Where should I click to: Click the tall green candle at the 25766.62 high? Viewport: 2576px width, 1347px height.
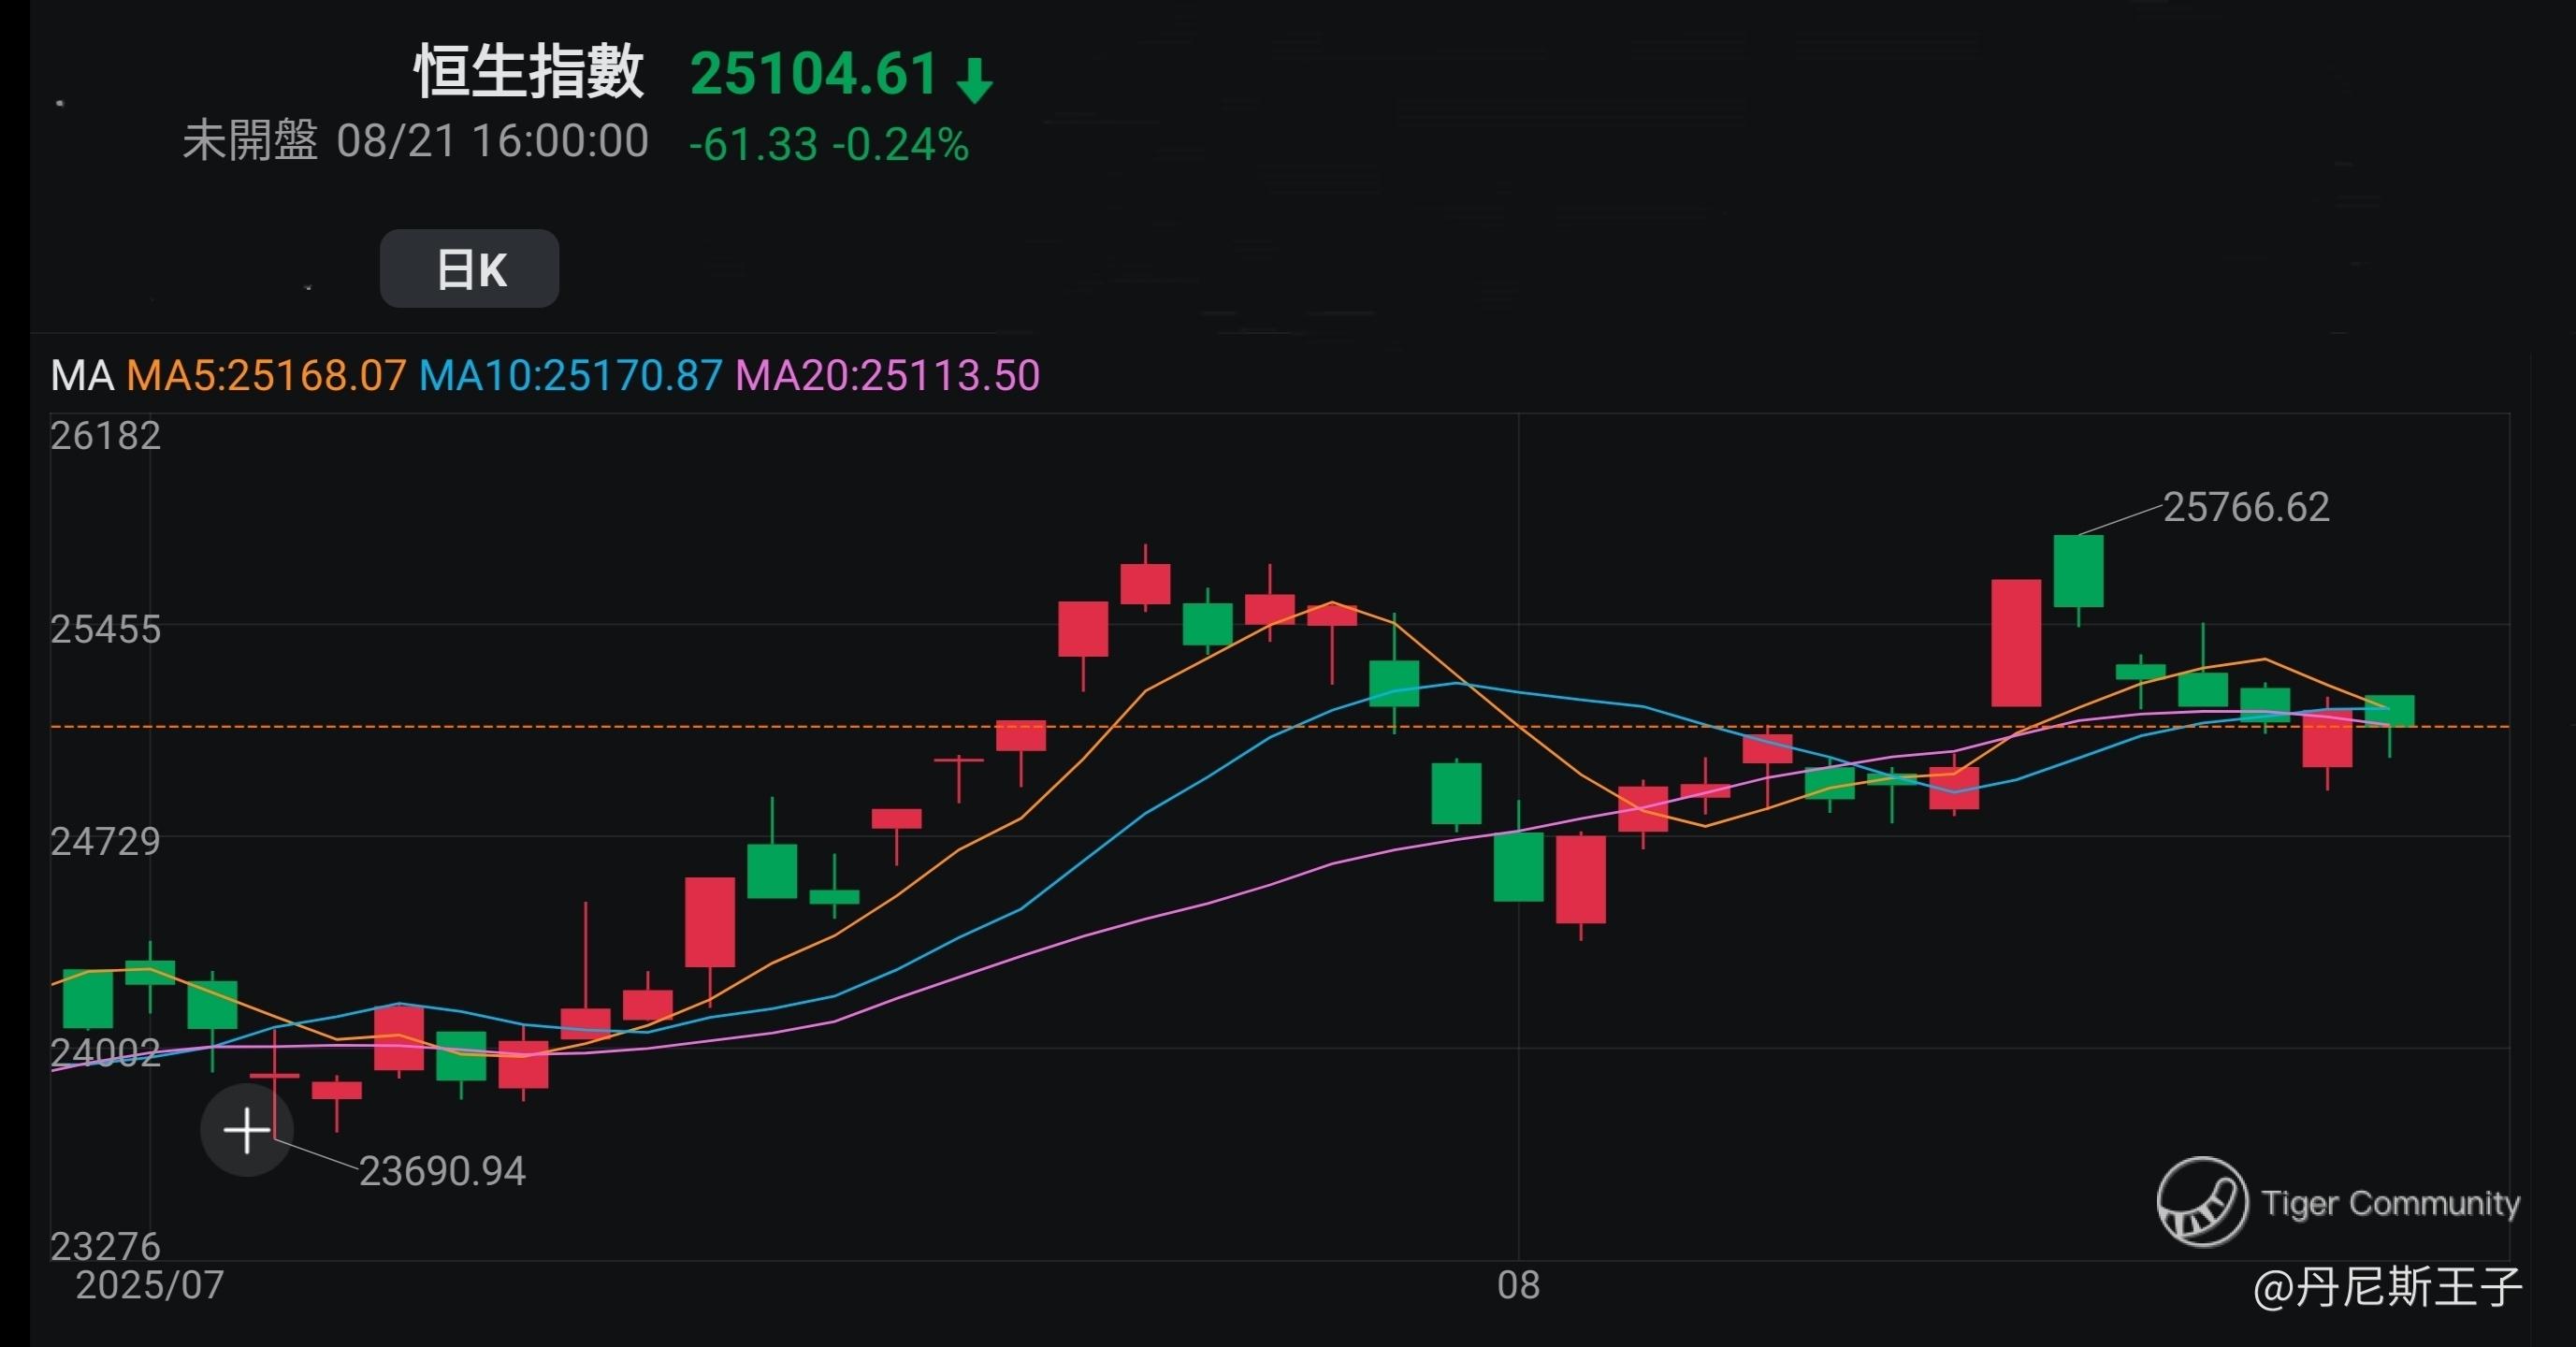click(x=2078, y=571)
